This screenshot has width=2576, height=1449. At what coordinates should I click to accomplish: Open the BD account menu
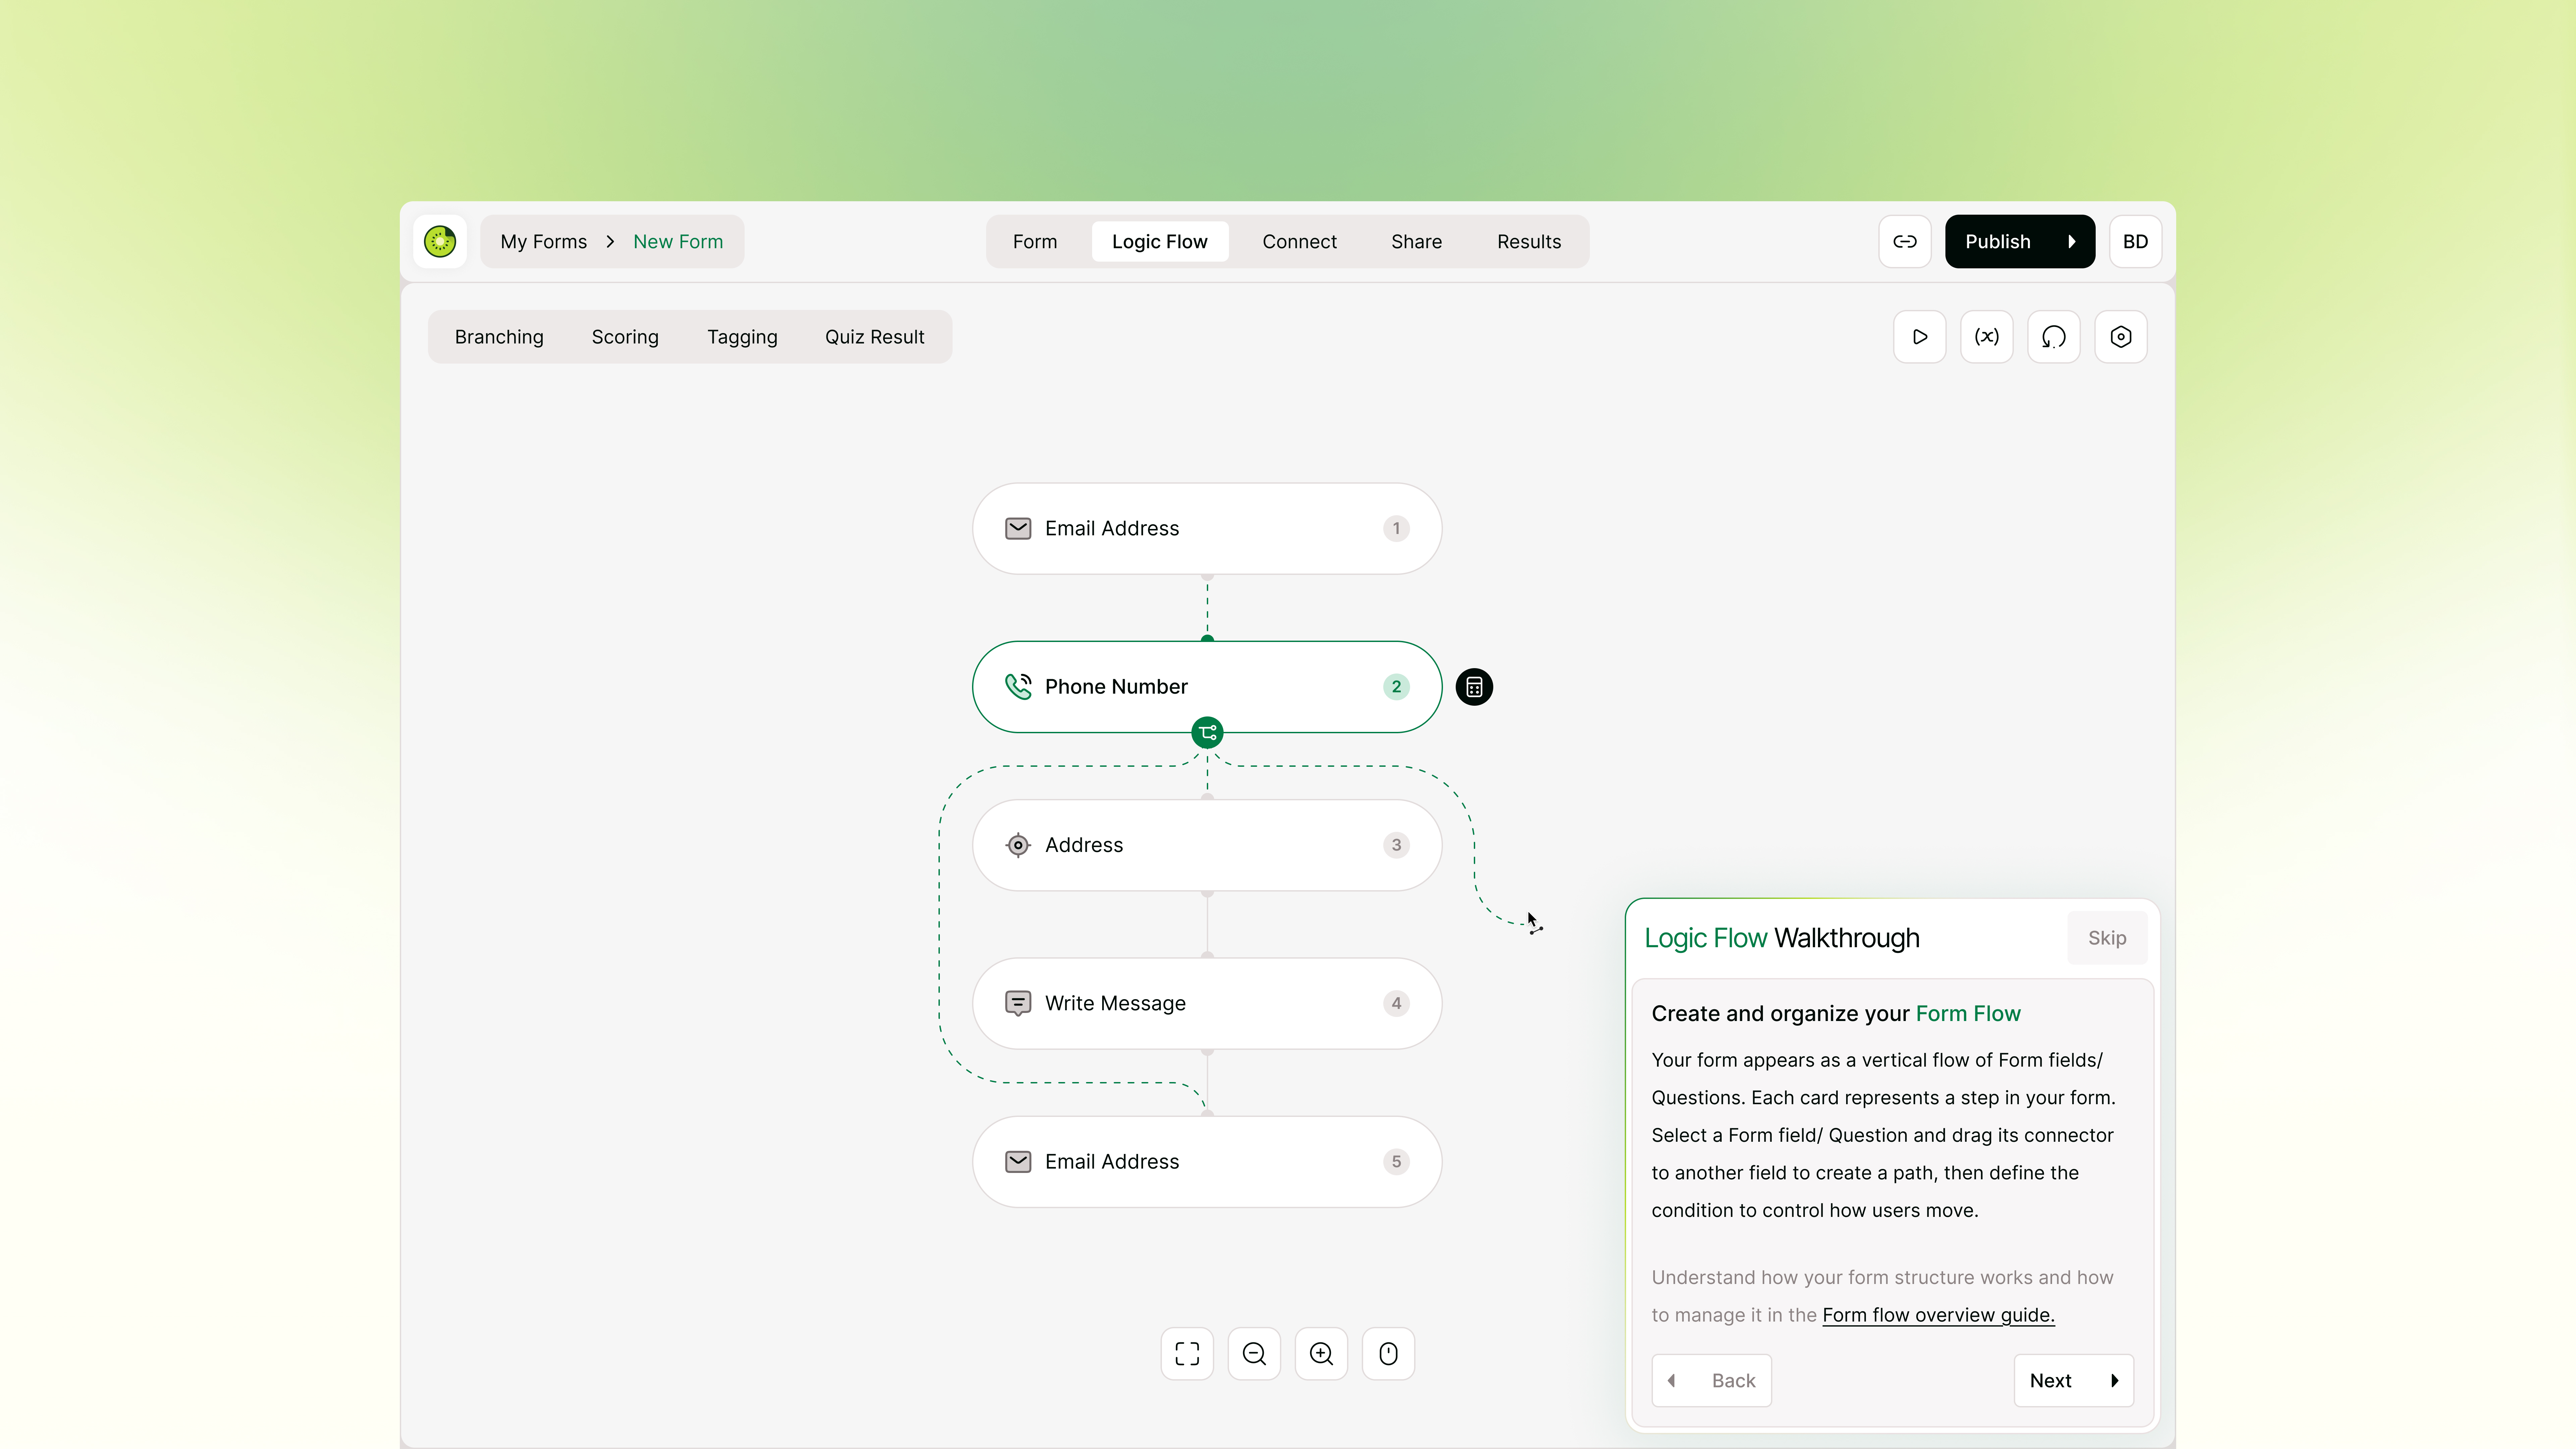point(2135,241)
